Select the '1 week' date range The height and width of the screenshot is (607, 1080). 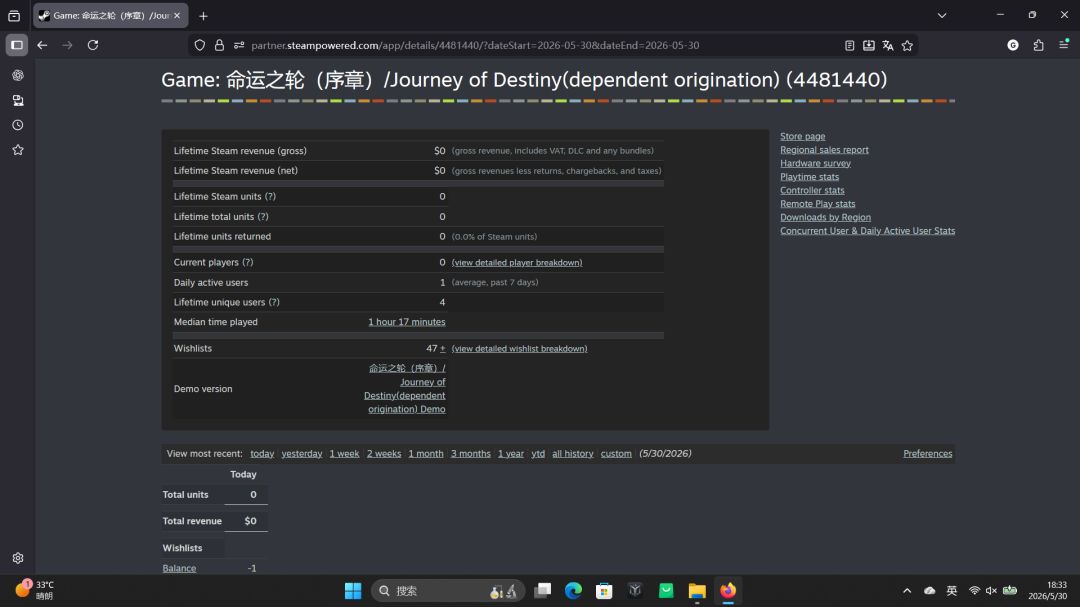click(344, 453)
